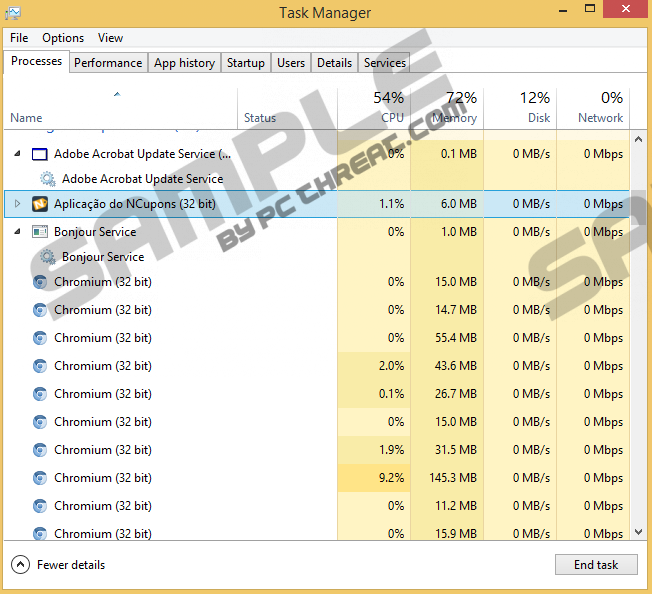
Task: Switch to the App history tab
Action: click(x=184, y=63)
